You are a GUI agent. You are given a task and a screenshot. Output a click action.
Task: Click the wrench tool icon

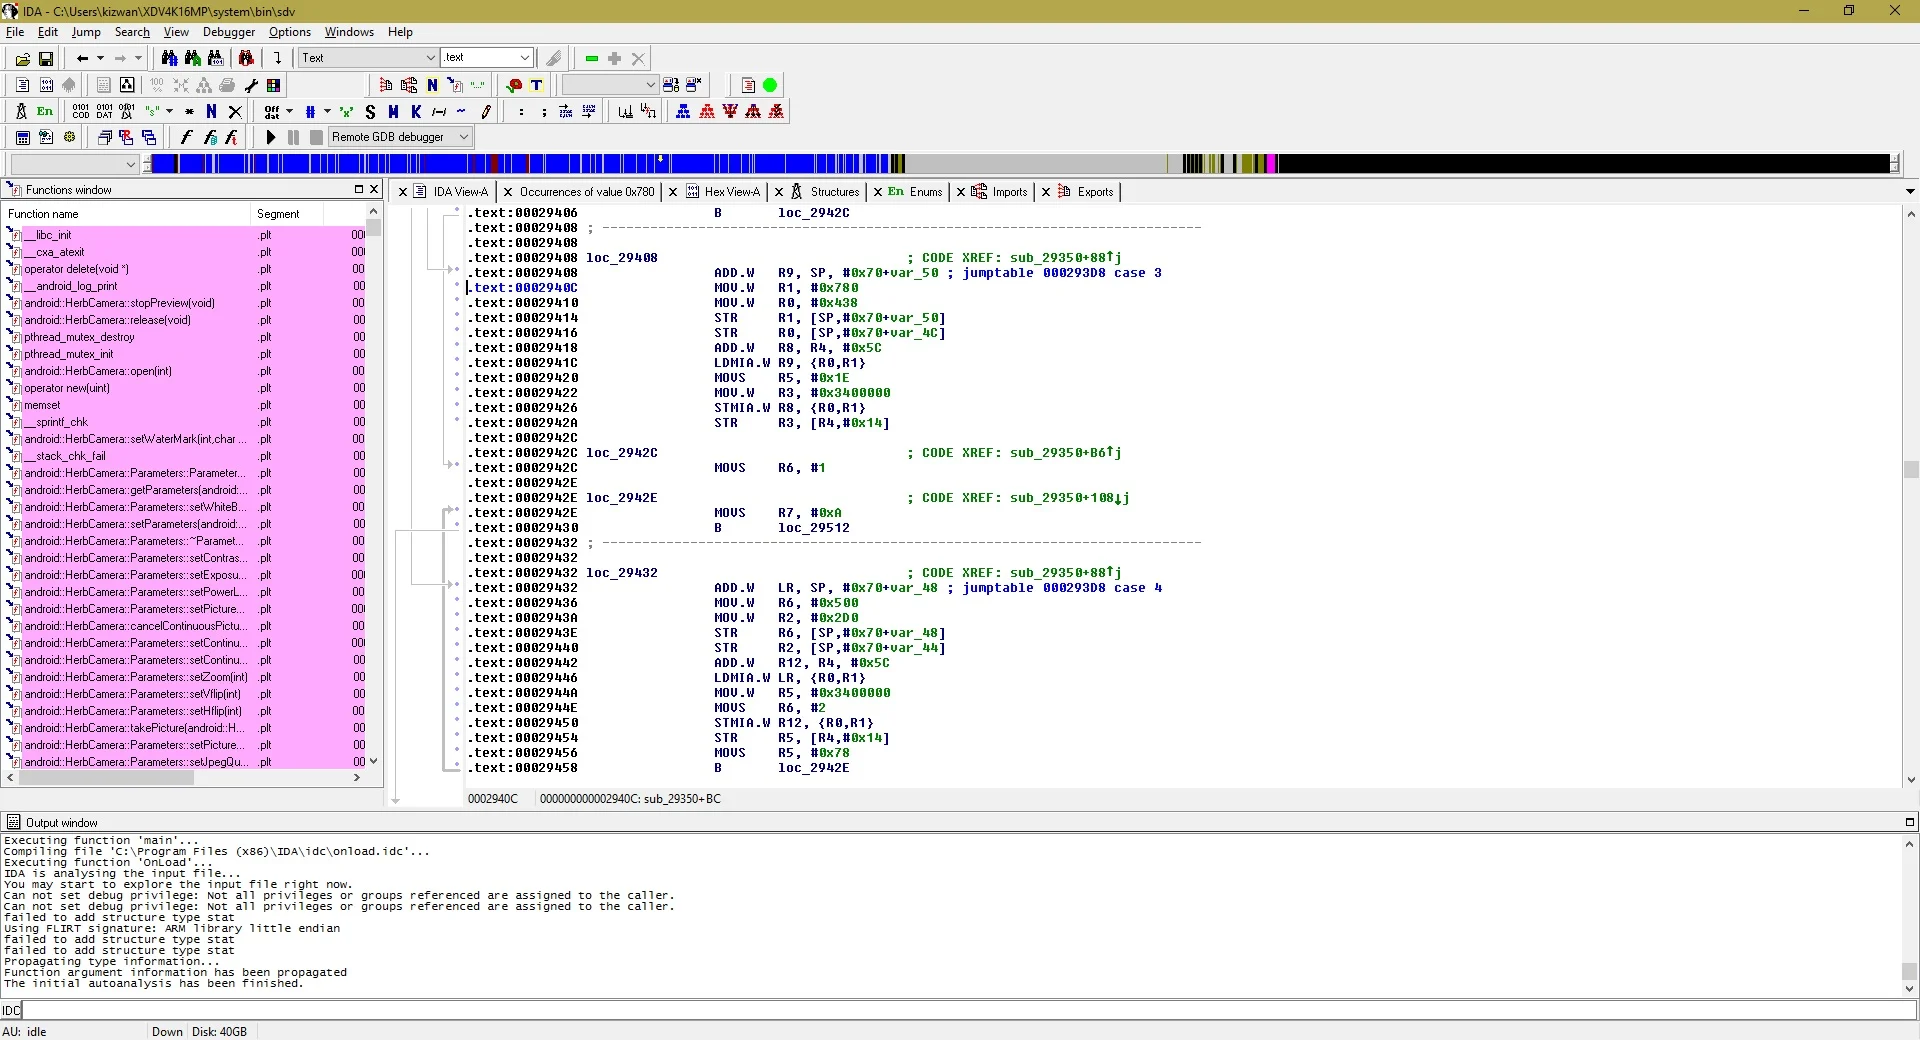tap(251, 85)
